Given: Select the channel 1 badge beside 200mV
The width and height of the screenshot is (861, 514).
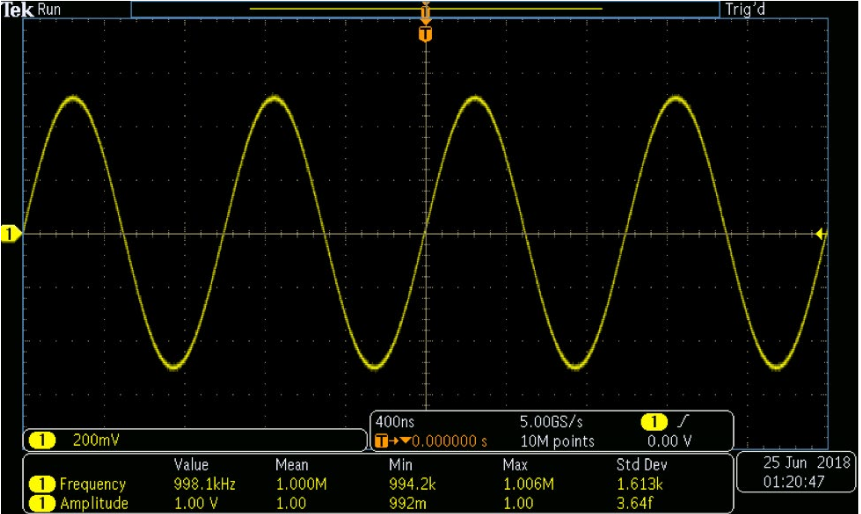Looking at the screenshot, I should coord(42,440).
